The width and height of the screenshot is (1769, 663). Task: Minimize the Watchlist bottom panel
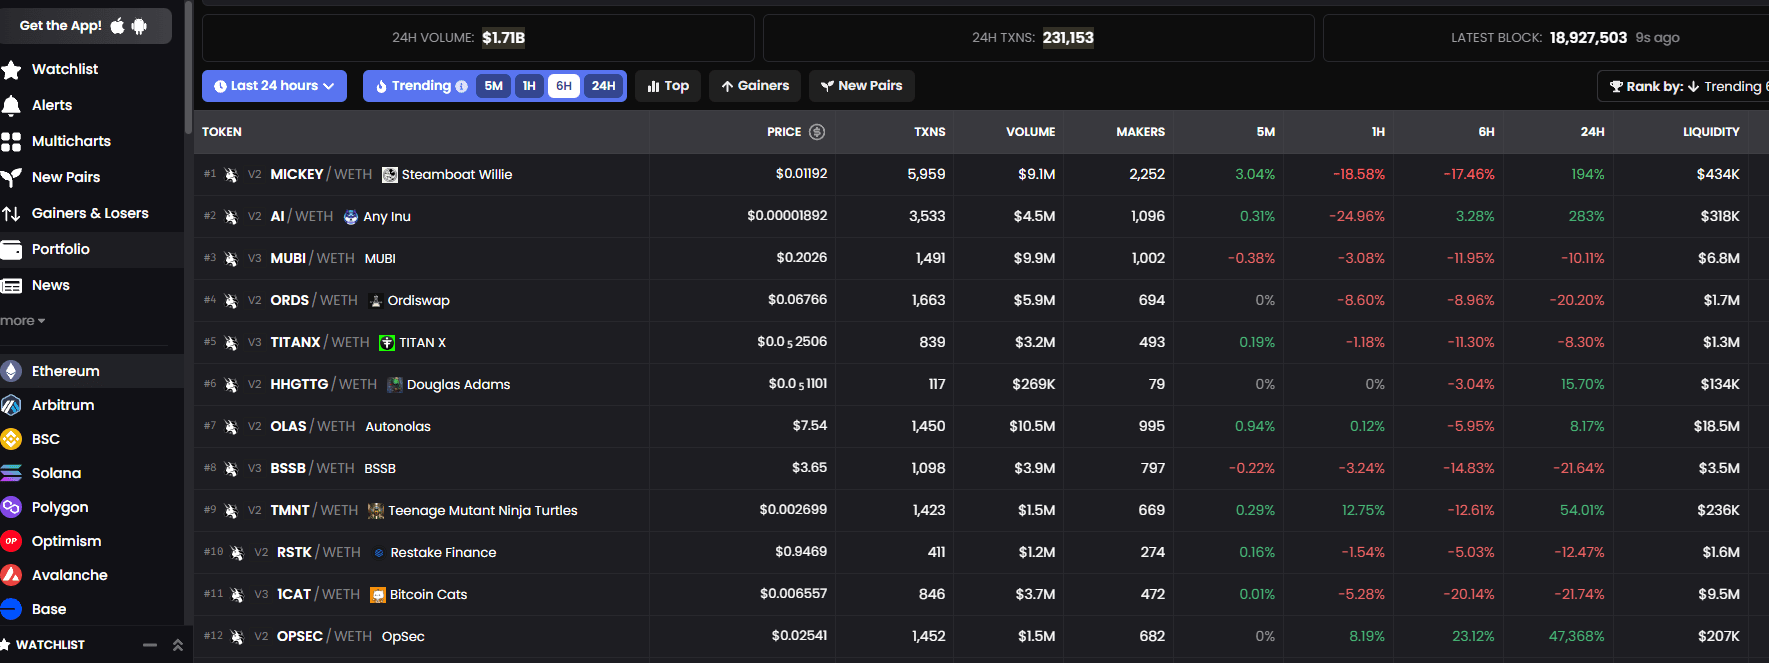(x=150, y=645)
